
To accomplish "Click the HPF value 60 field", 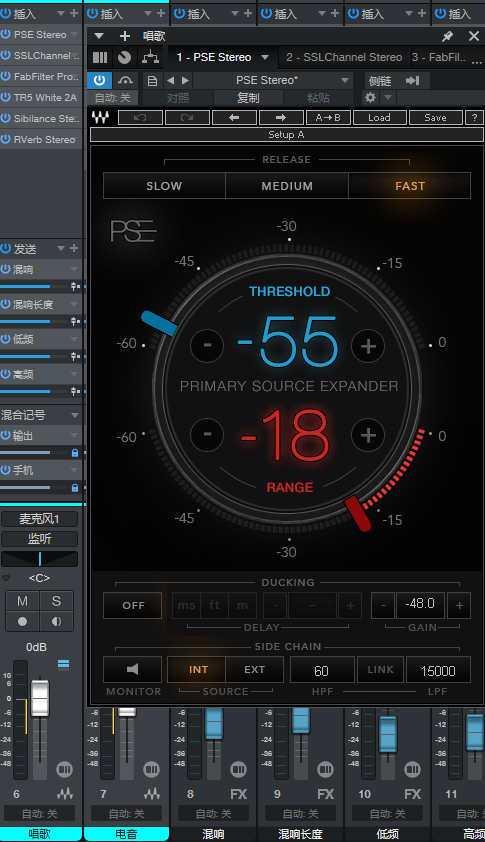I will tap(322, 670).
